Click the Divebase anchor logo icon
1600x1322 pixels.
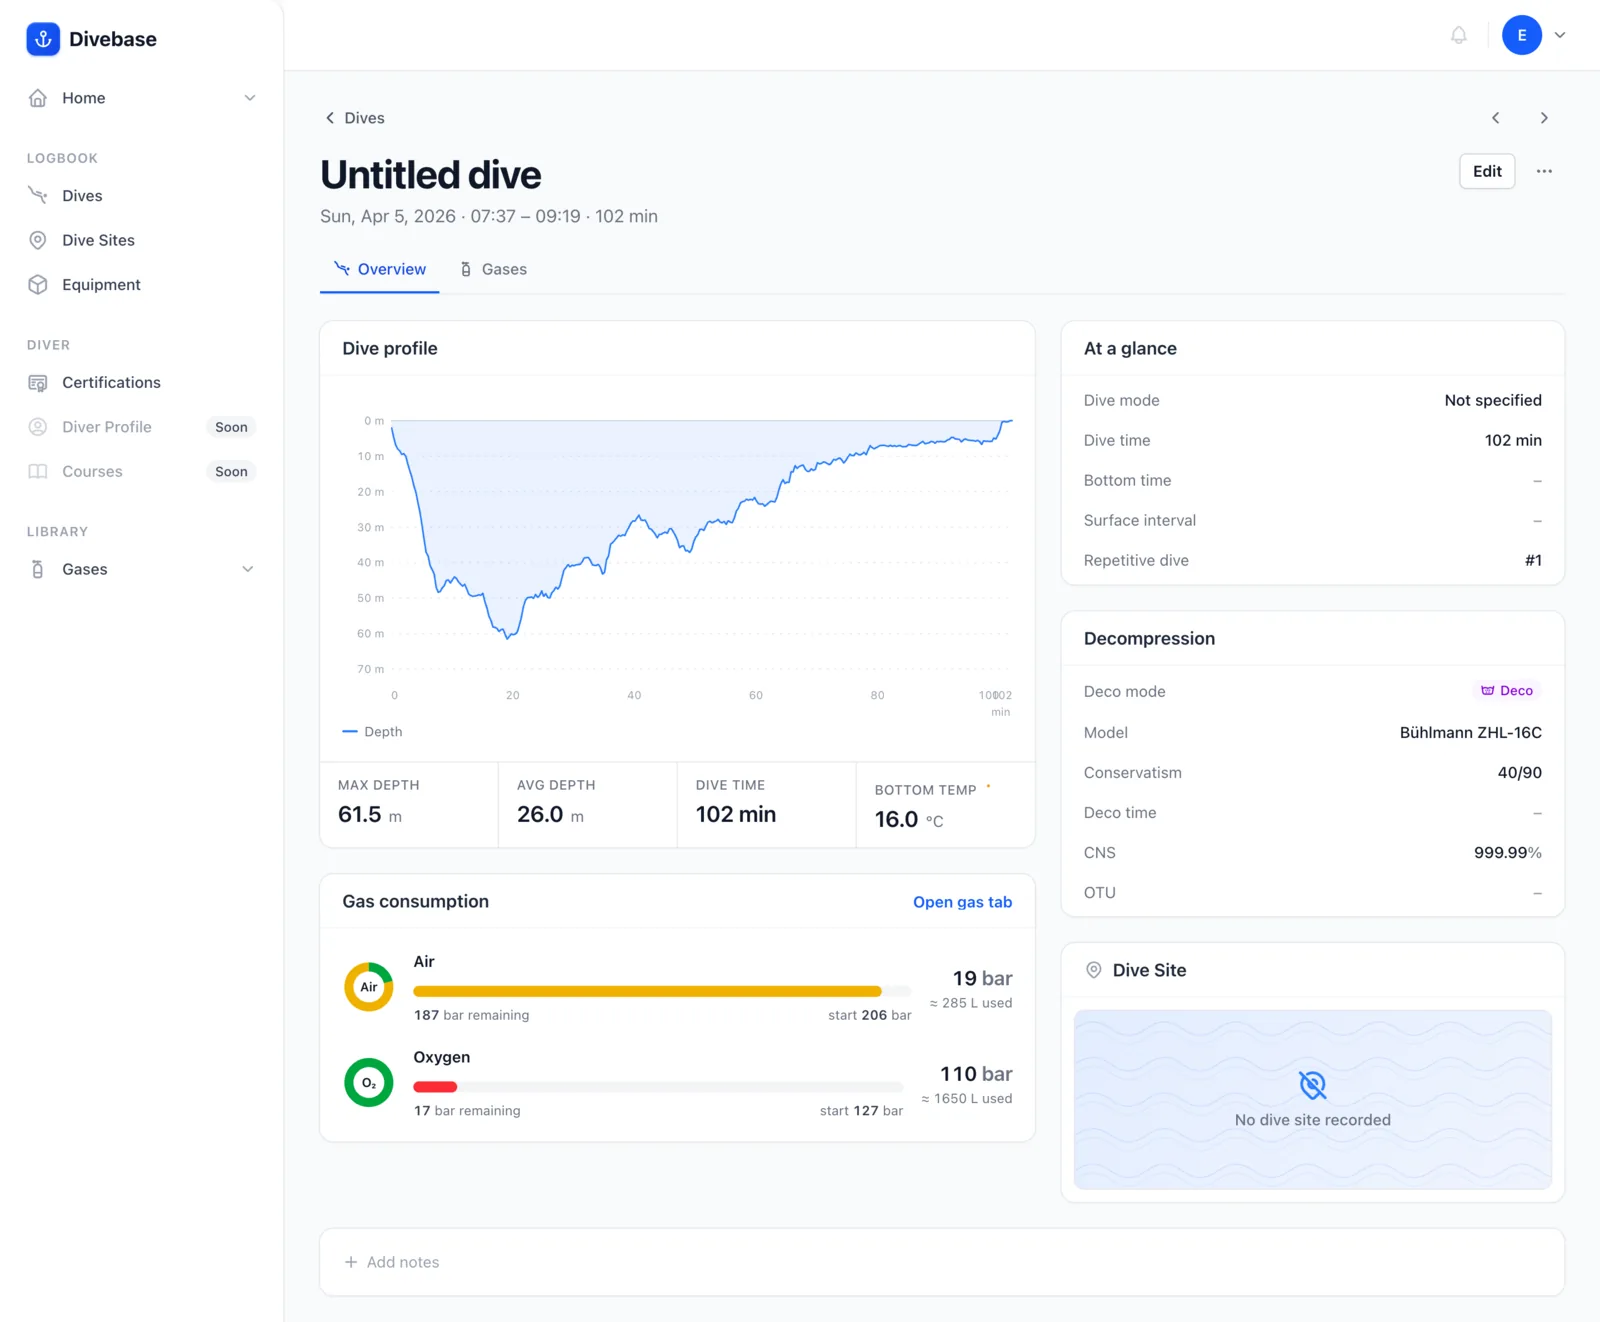[x=43, y=39]
